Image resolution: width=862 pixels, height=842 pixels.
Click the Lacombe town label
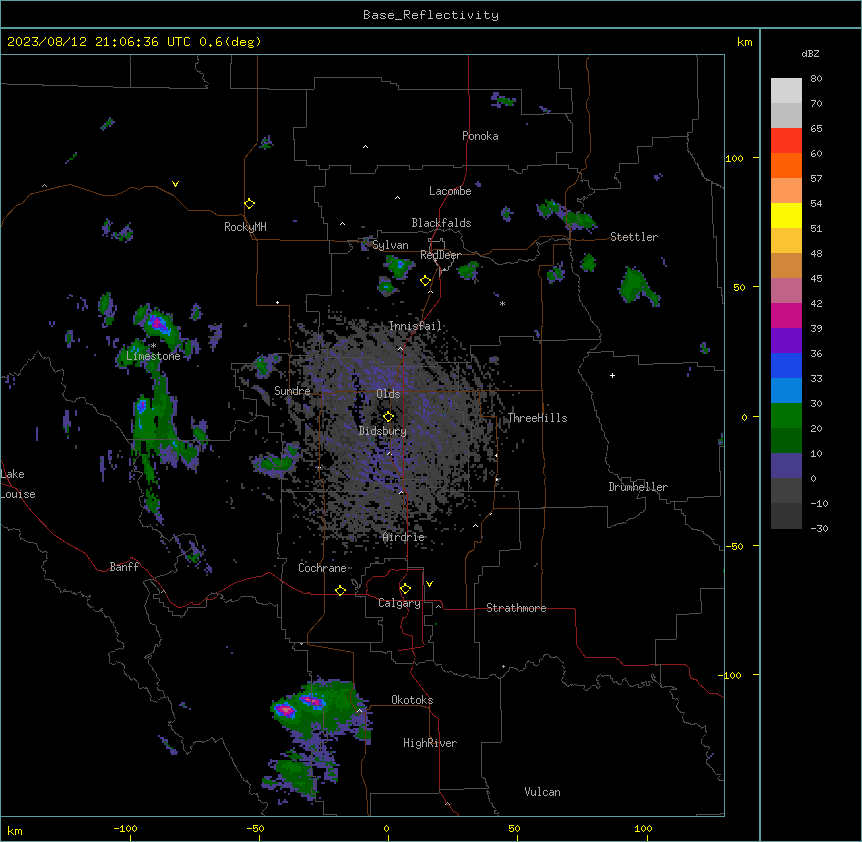pos(450,191)
